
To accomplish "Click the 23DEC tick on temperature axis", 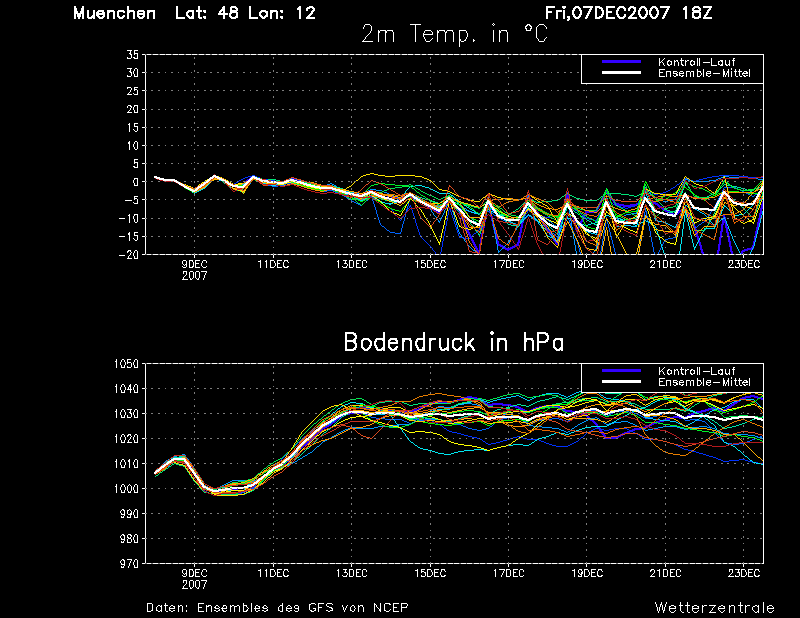I will (x=744, y=264).
